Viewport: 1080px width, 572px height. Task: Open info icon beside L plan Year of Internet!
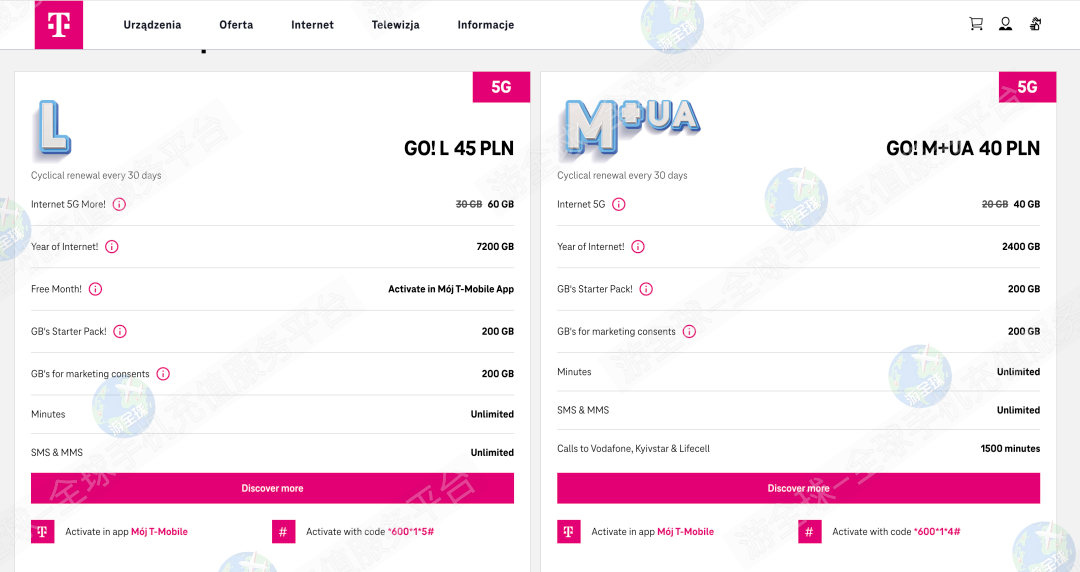[x=112, y=247]
